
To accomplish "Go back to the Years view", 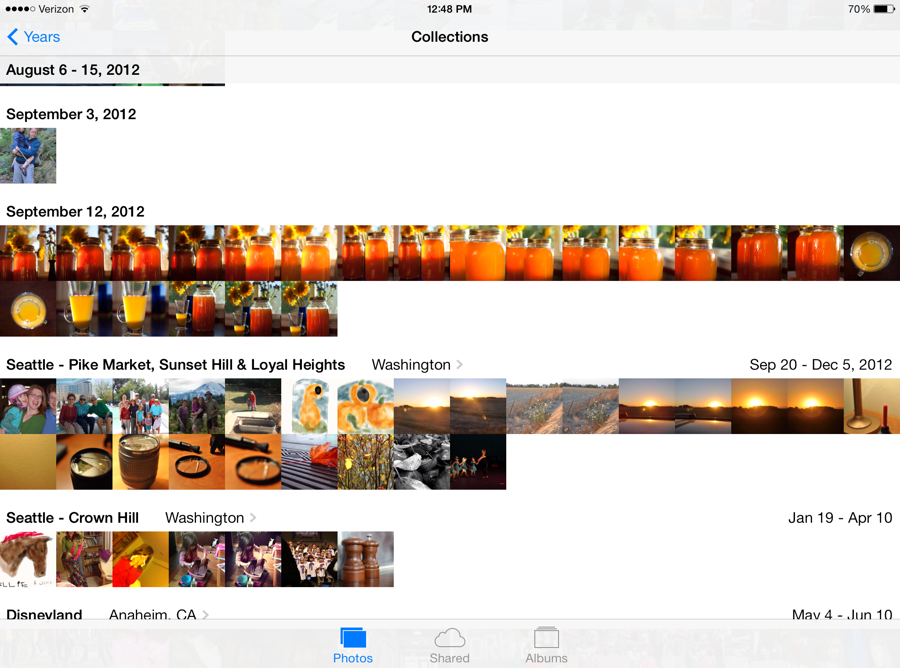I will coord(33,37).
